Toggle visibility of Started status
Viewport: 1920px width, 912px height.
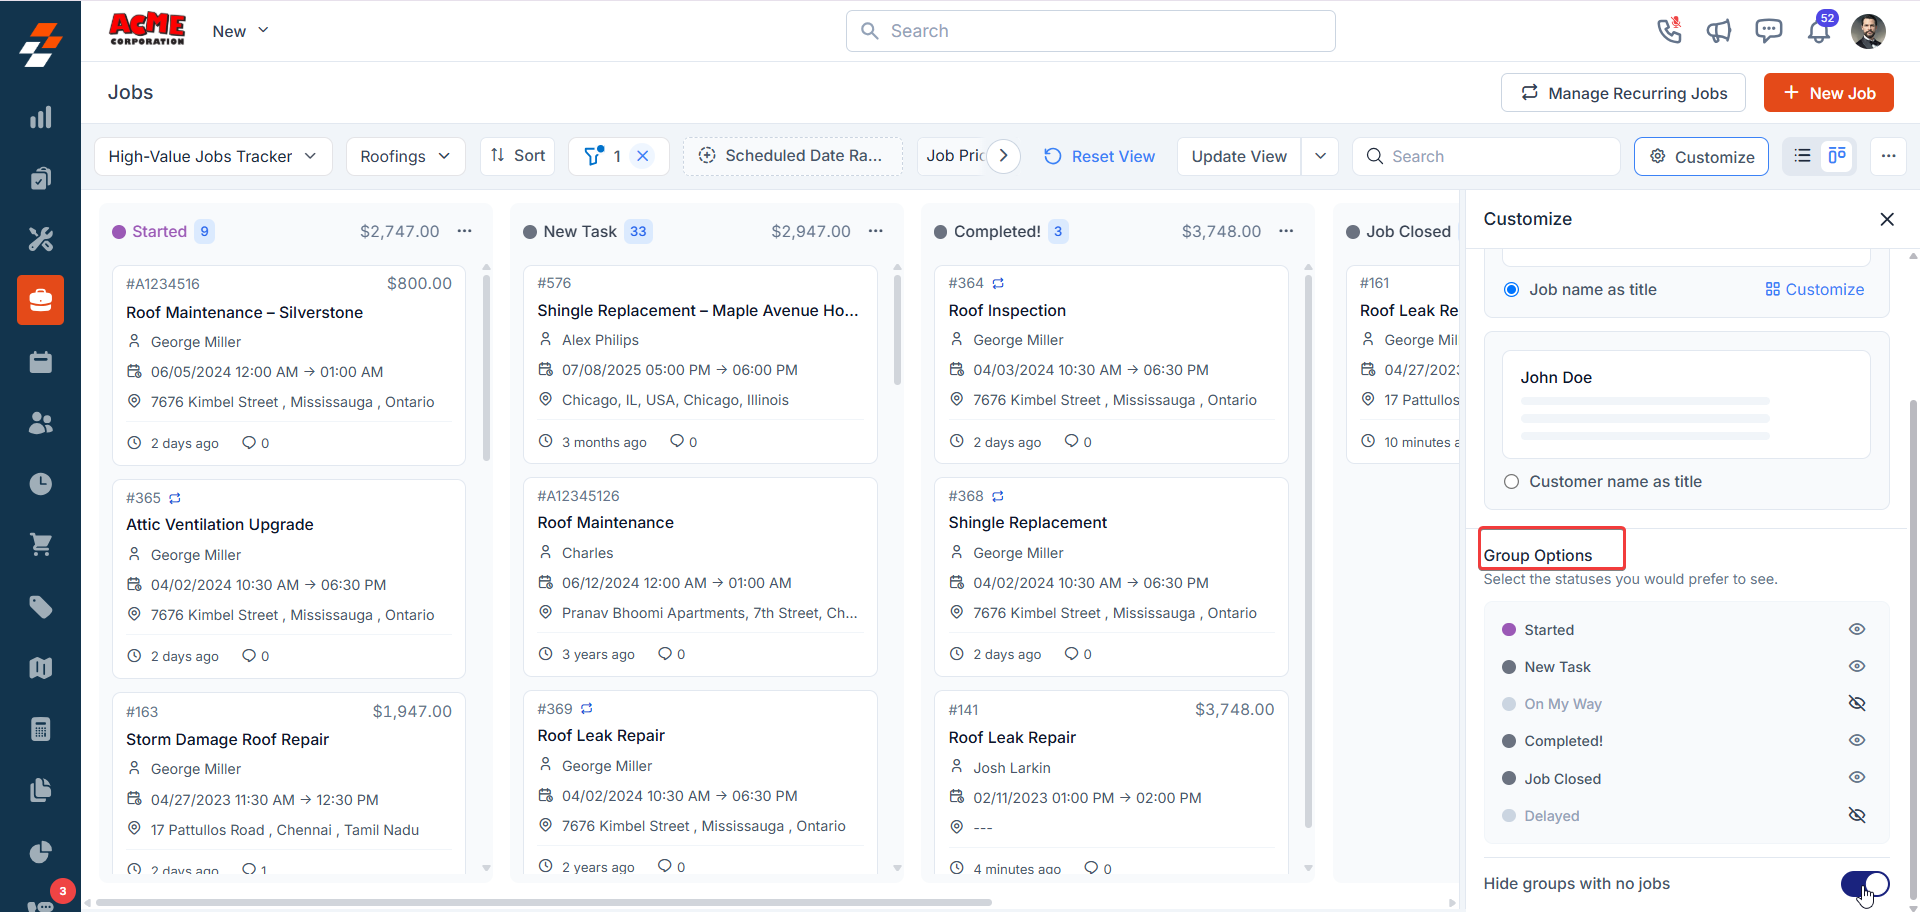coord(1857,629)
